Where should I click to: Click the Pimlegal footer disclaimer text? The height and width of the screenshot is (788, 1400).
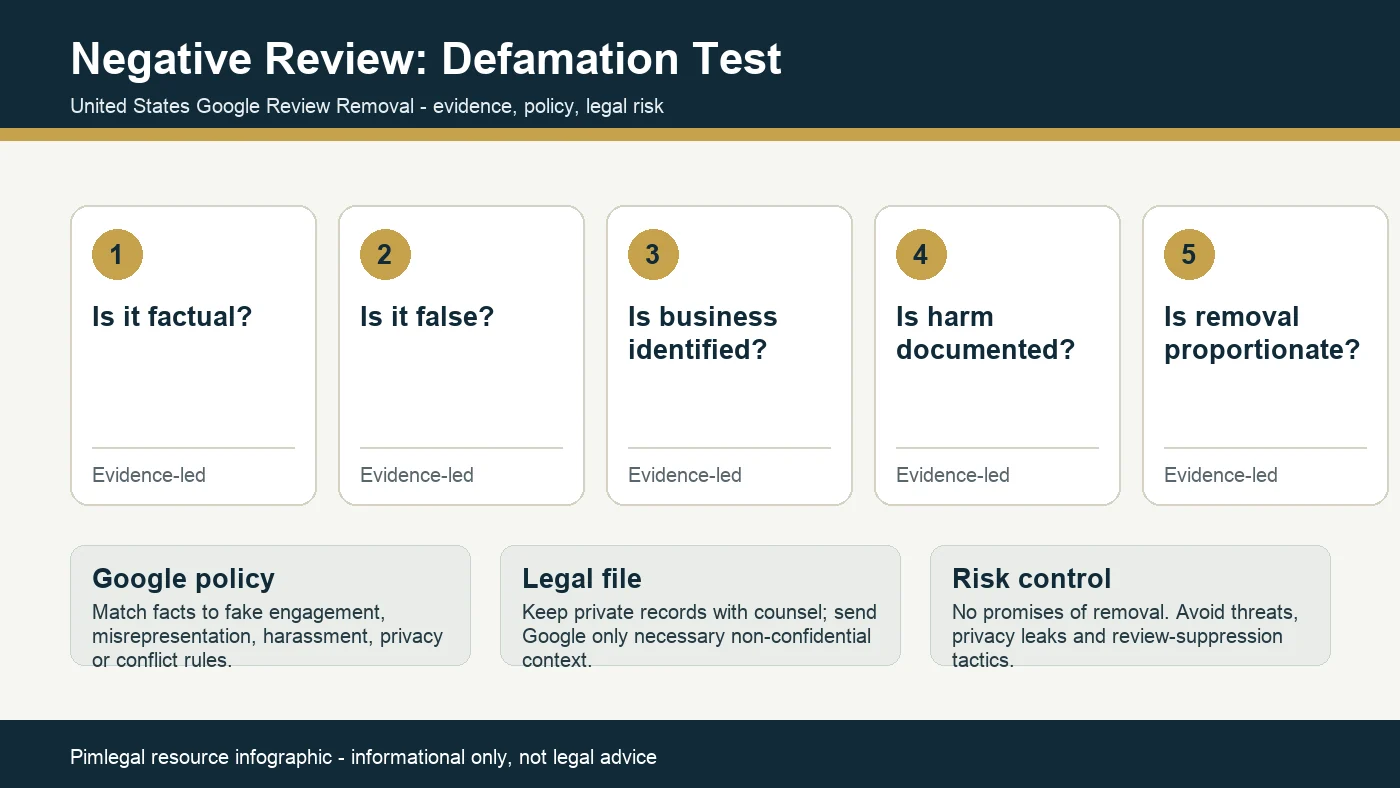363,757
